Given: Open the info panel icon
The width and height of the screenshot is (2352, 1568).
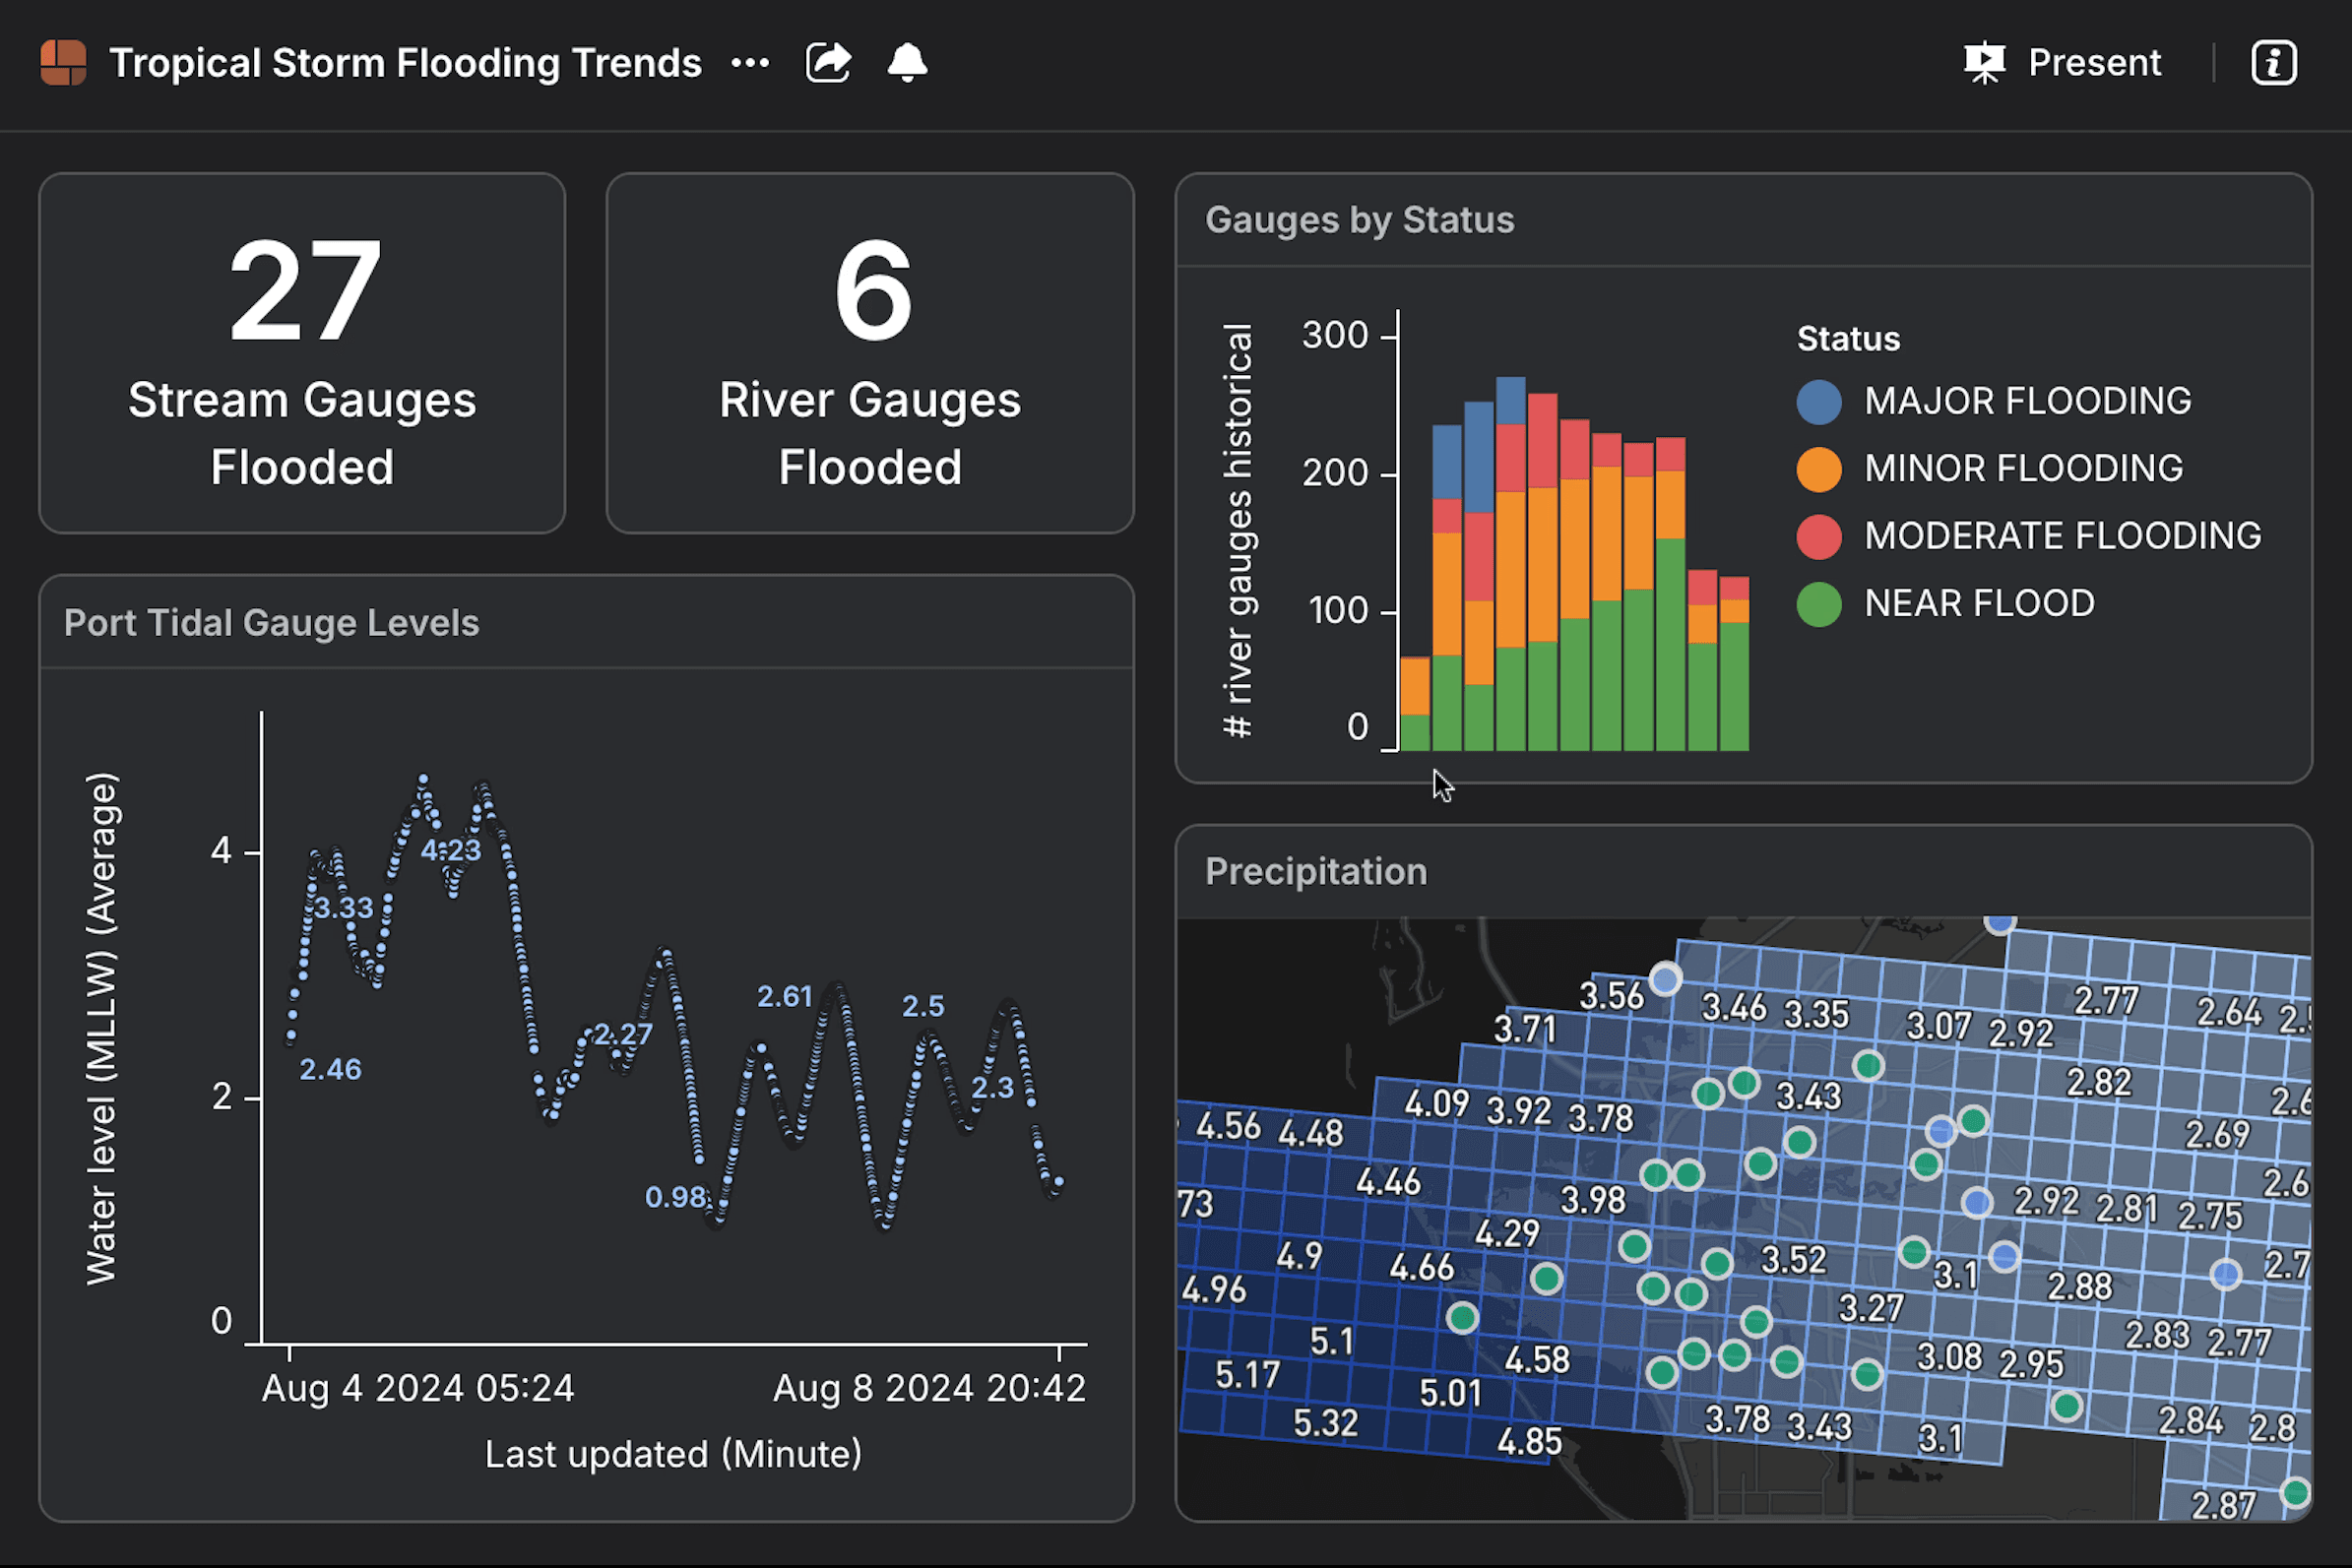Looking at the screenshot, I should (x=2273, y=63).
